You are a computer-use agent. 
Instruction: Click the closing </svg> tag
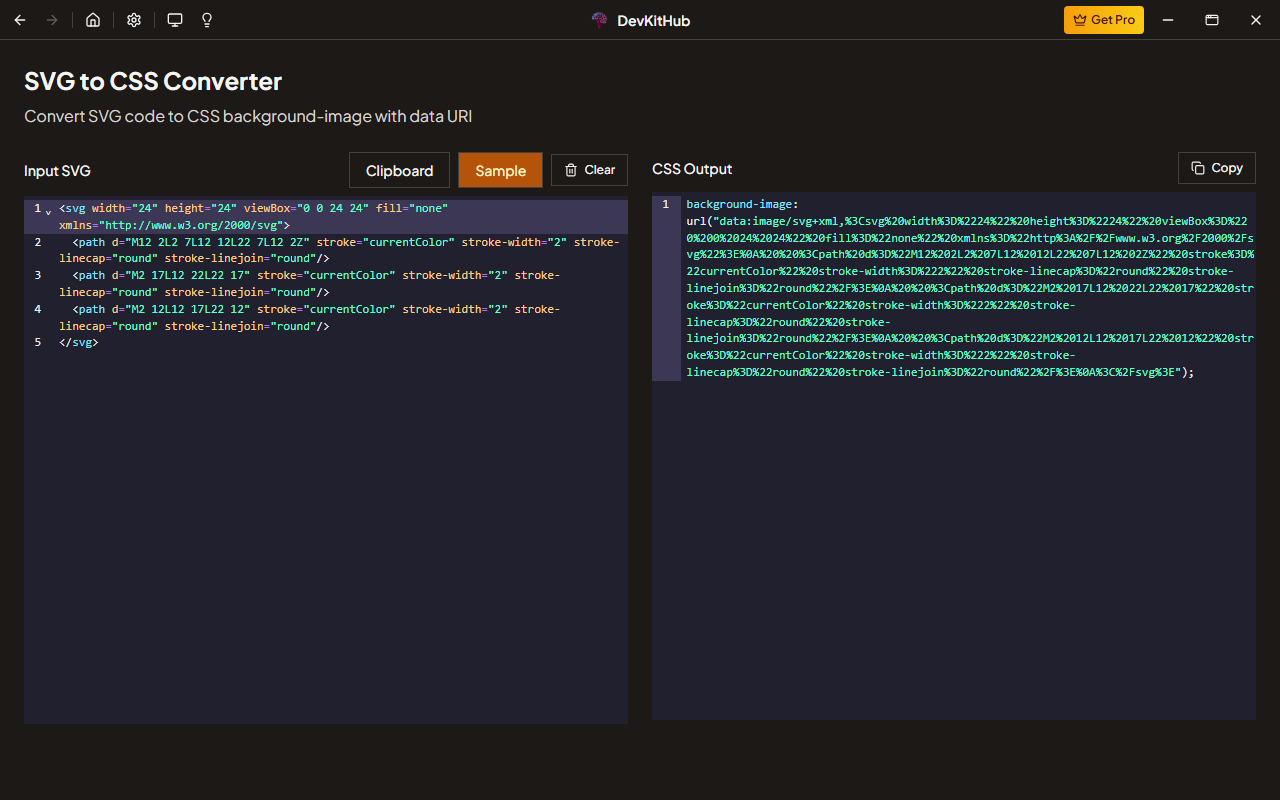pyautogui.click(x=79, y=342)
